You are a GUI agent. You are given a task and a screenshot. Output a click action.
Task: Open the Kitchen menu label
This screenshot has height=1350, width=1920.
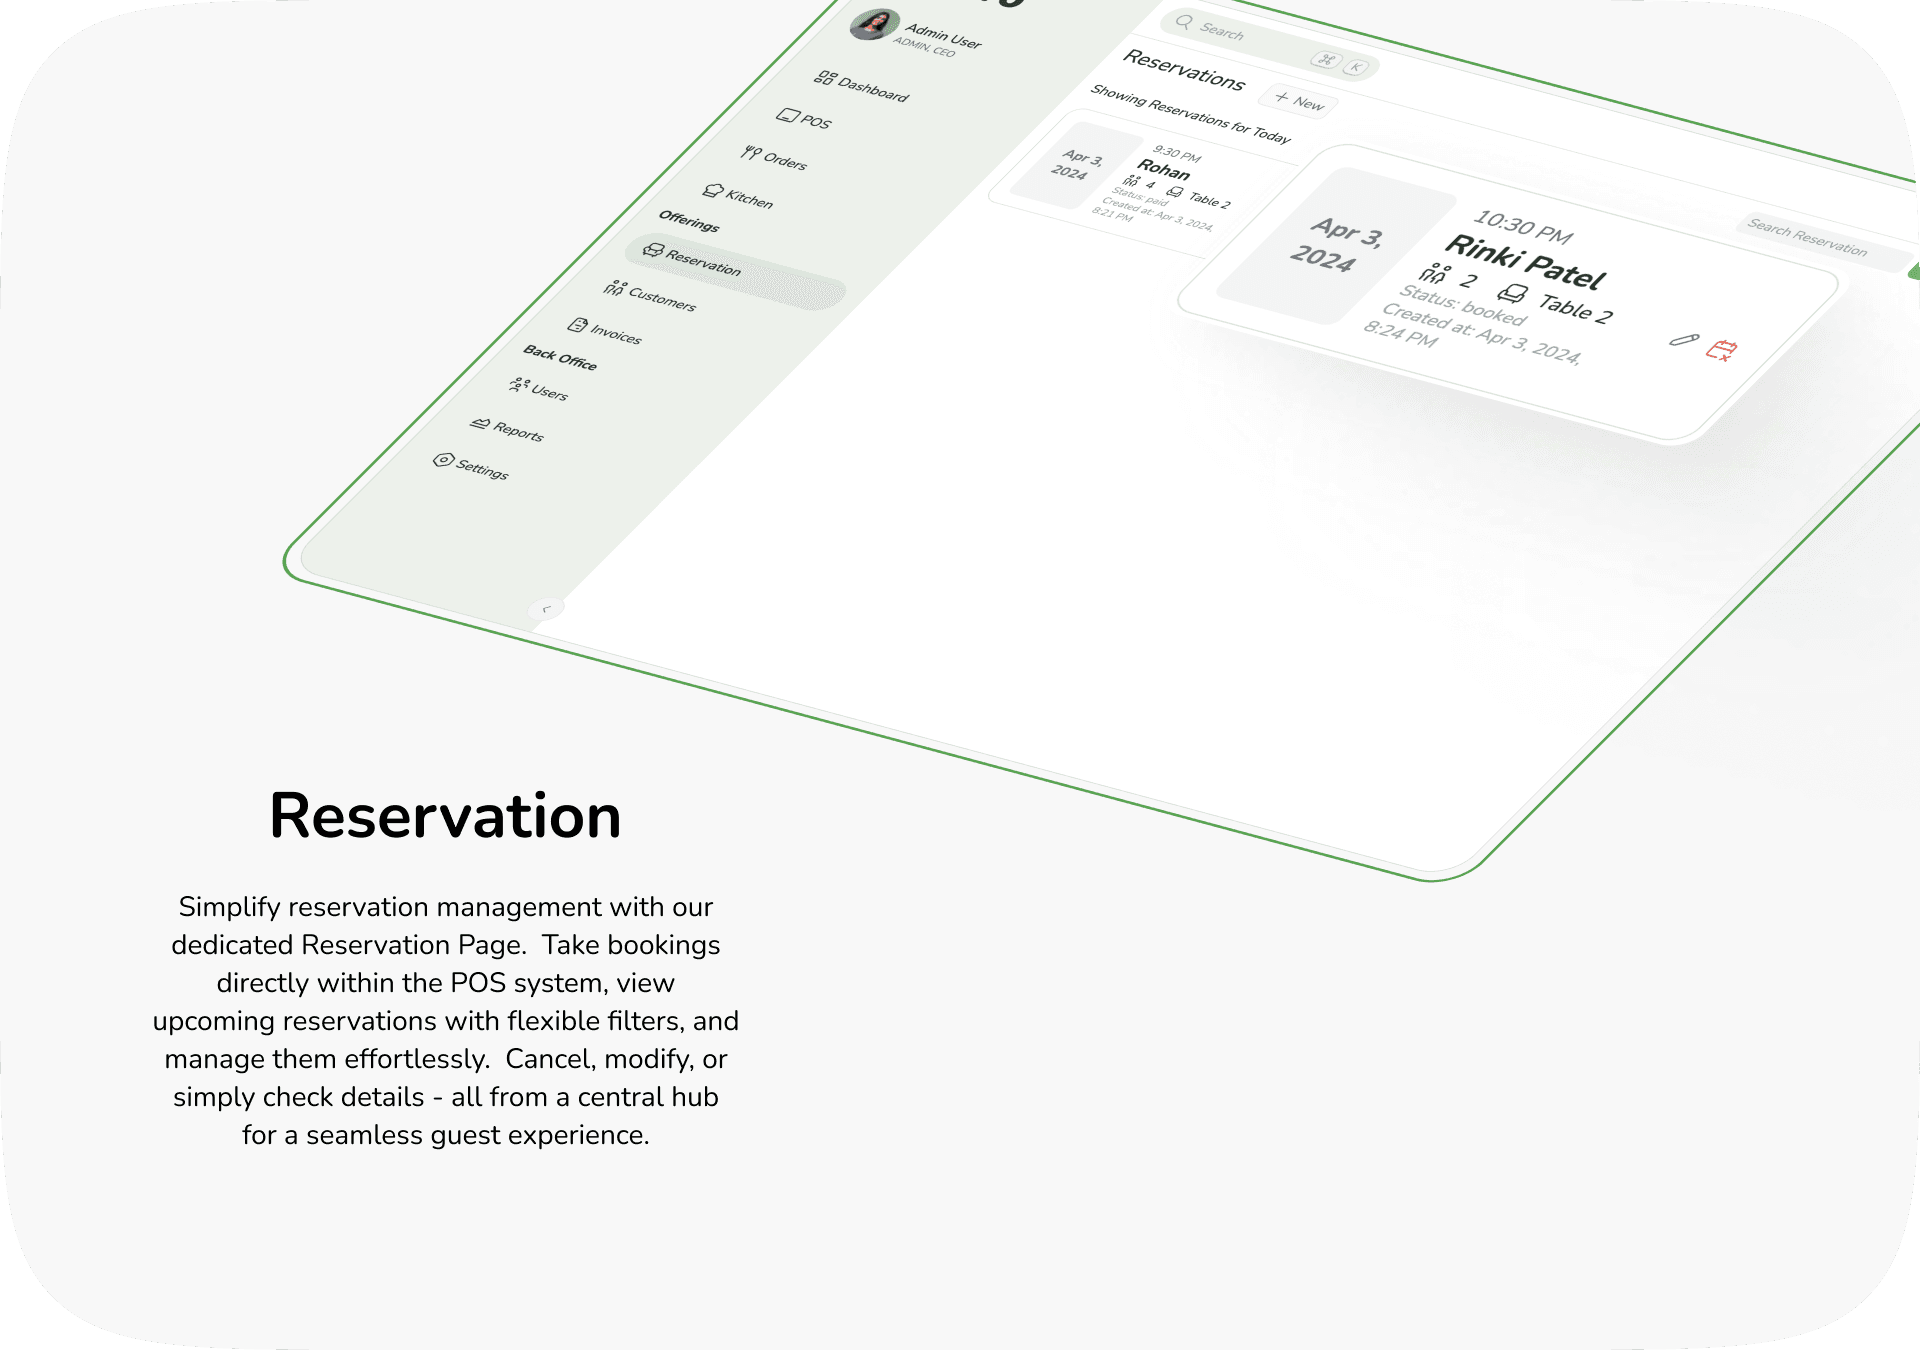[x=749, y=199]
